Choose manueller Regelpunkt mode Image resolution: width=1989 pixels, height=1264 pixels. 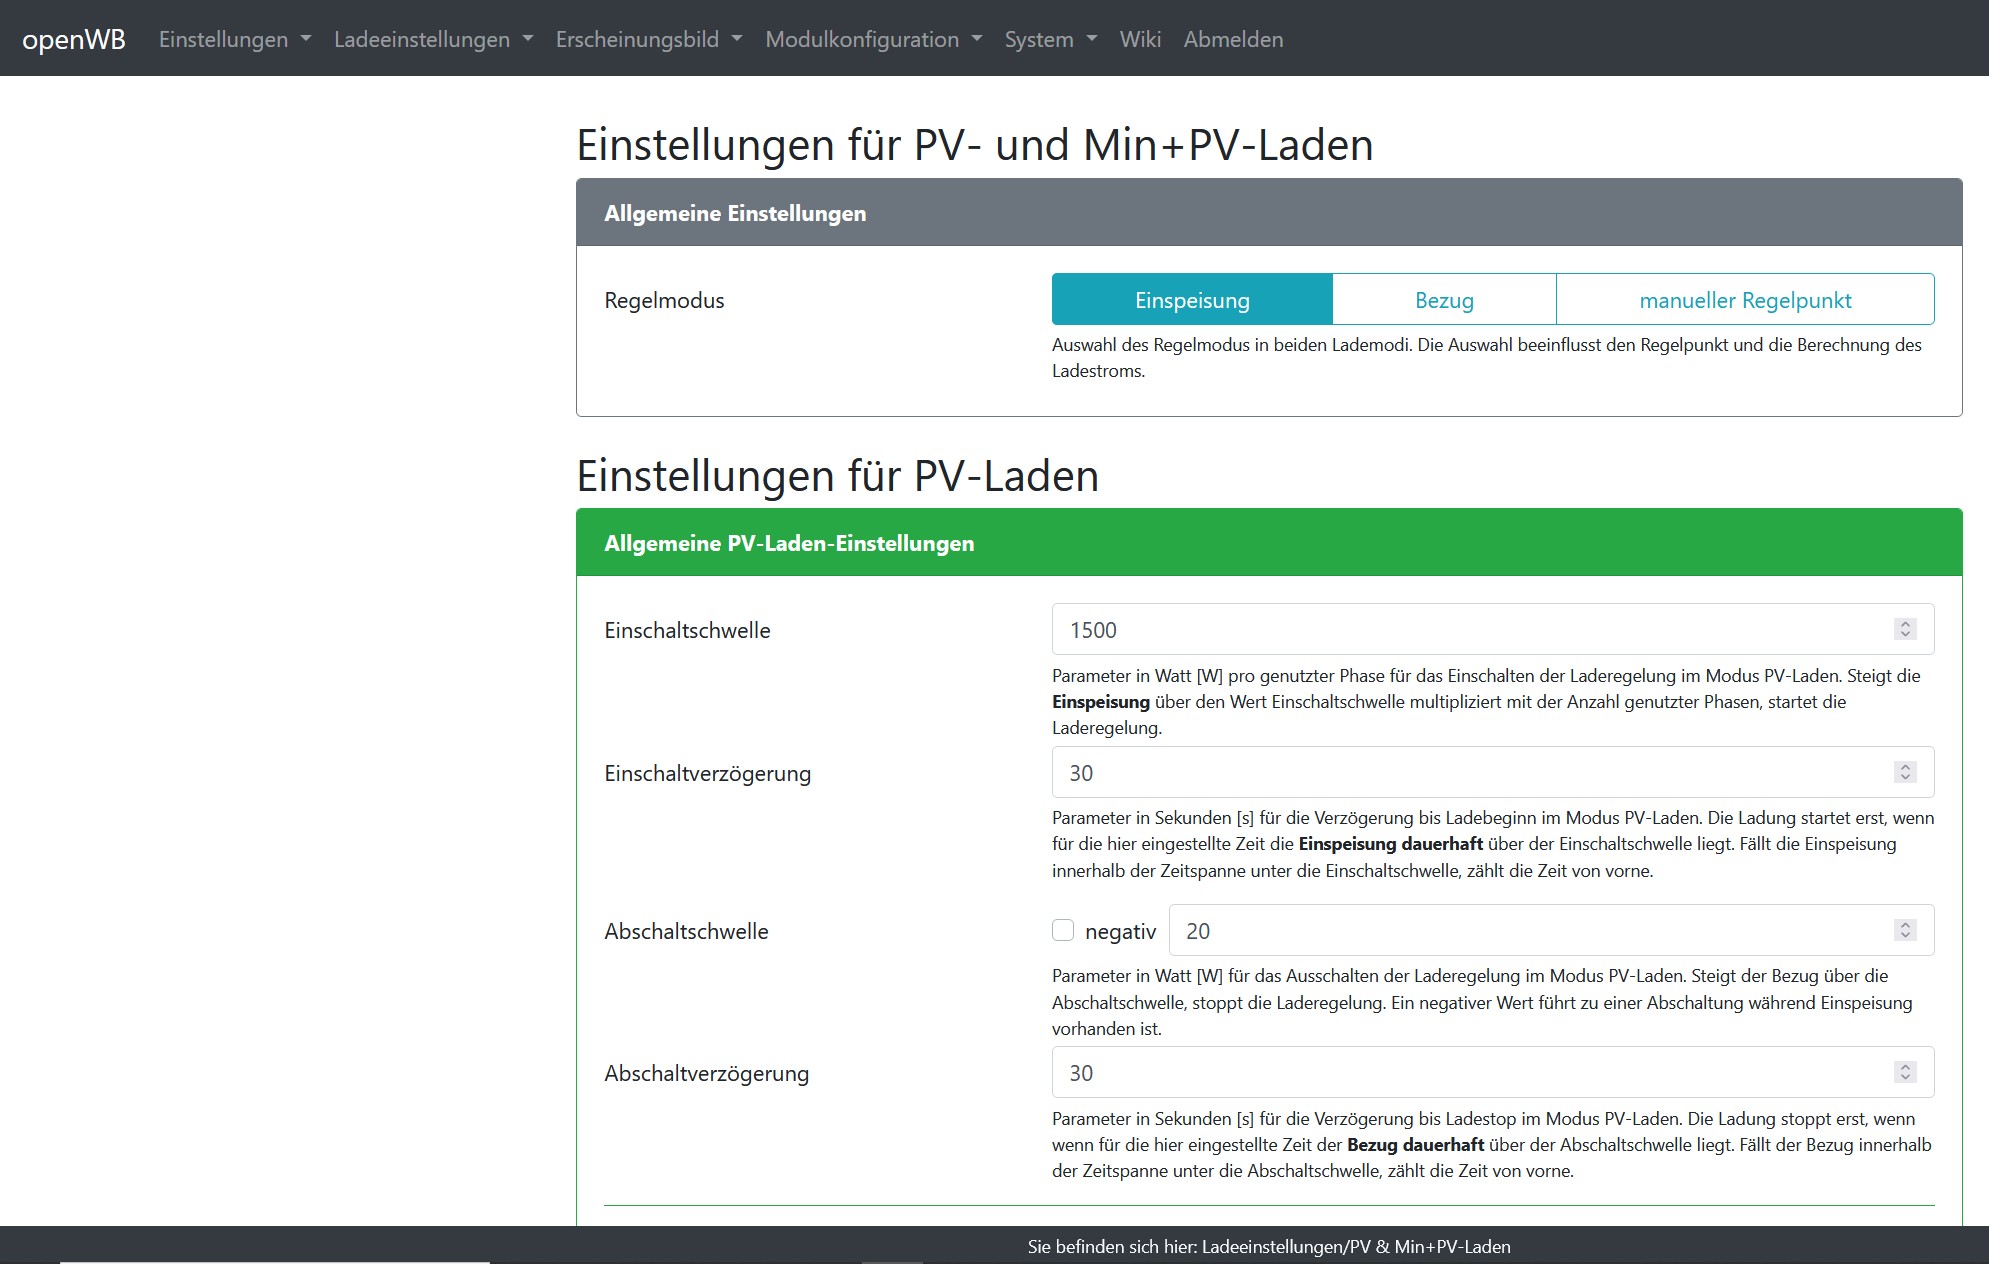[1745, 300]
